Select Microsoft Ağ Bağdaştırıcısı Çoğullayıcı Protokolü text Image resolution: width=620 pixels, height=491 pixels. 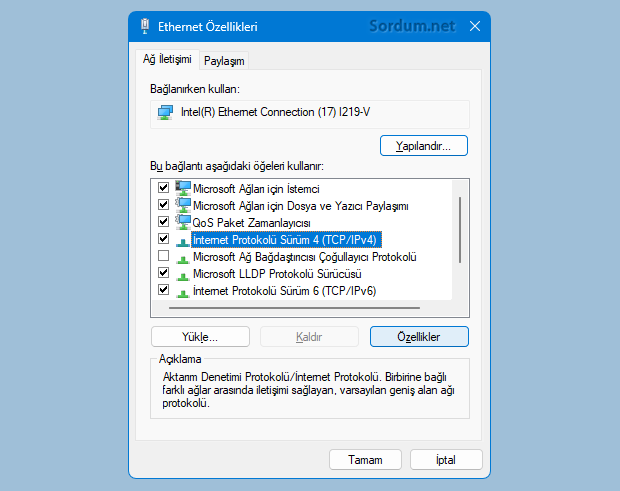pyautogui.click(x=304, y=257)
